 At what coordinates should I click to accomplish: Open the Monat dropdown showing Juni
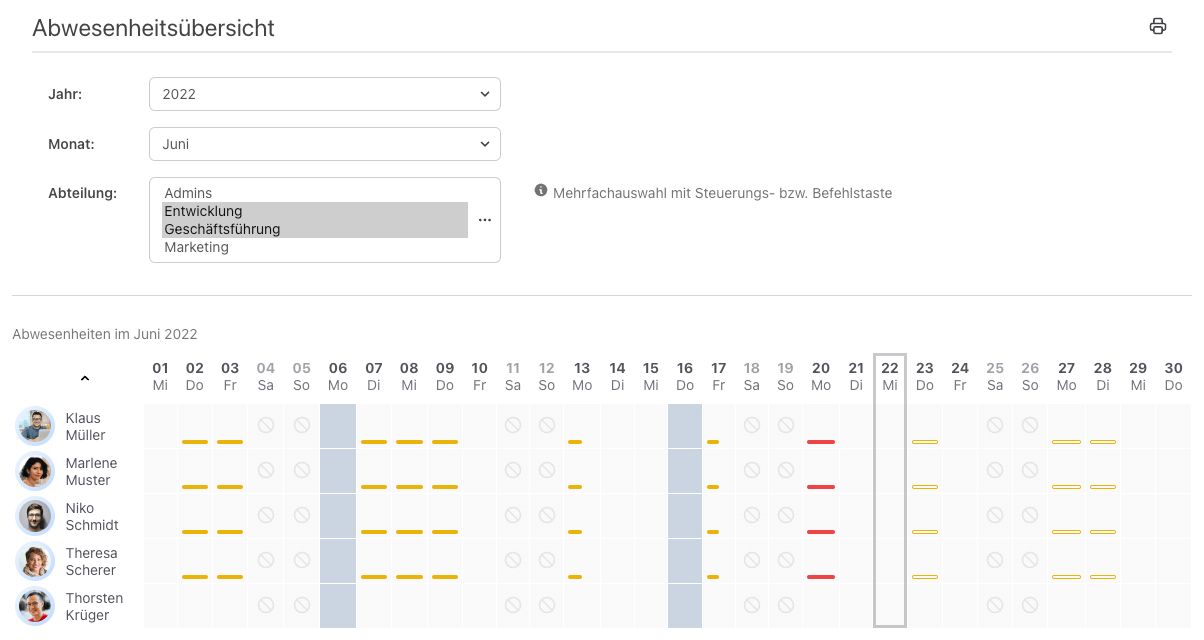click(x=324, y=143)
